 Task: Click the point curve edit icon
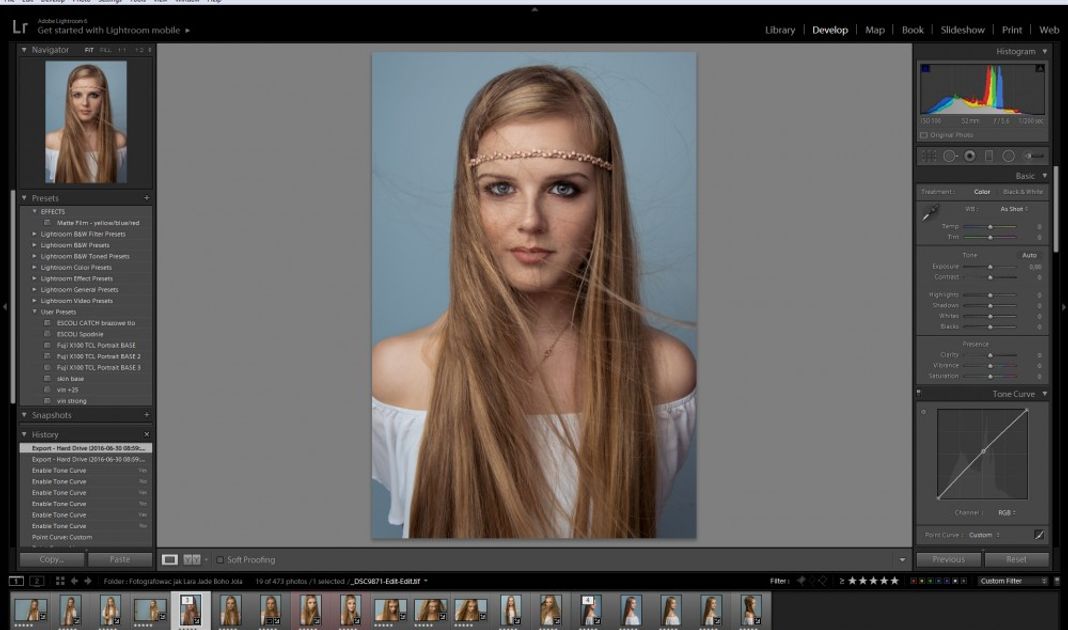click(x=1040, y=535)
